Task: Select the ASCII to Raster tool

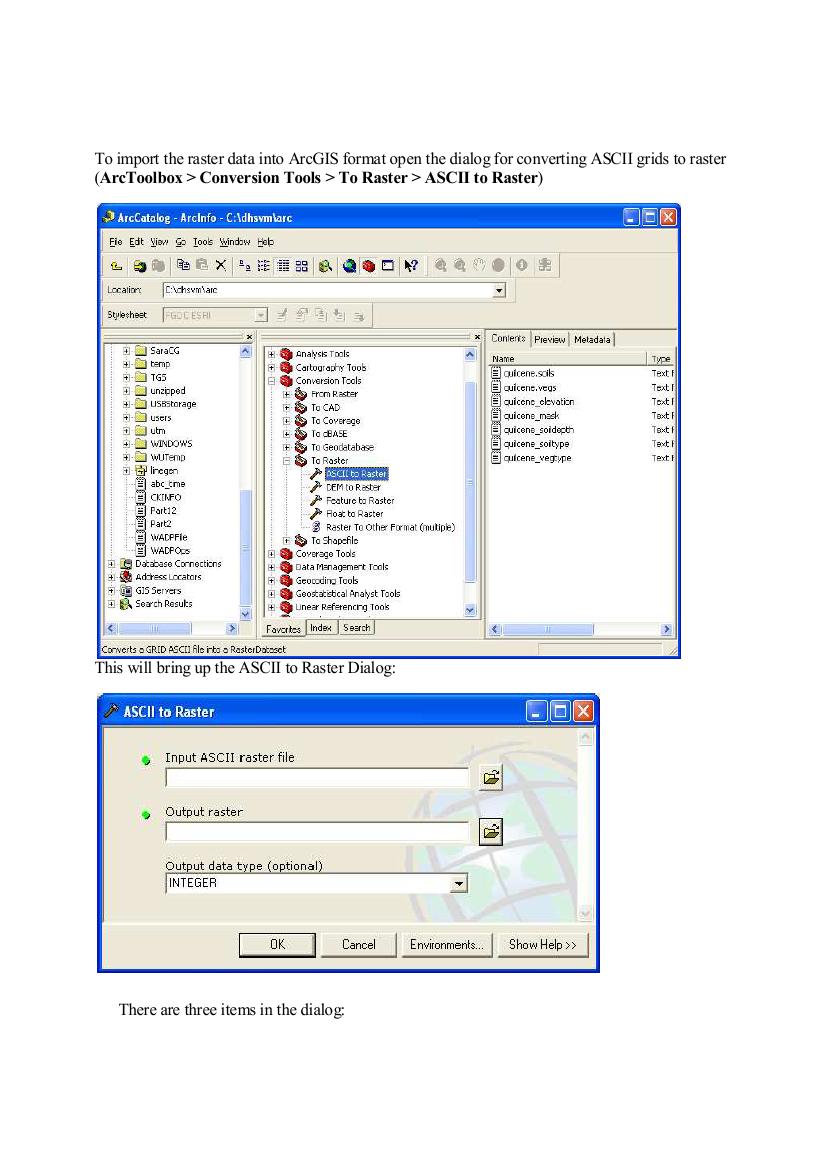Action: tap(357, 473)
